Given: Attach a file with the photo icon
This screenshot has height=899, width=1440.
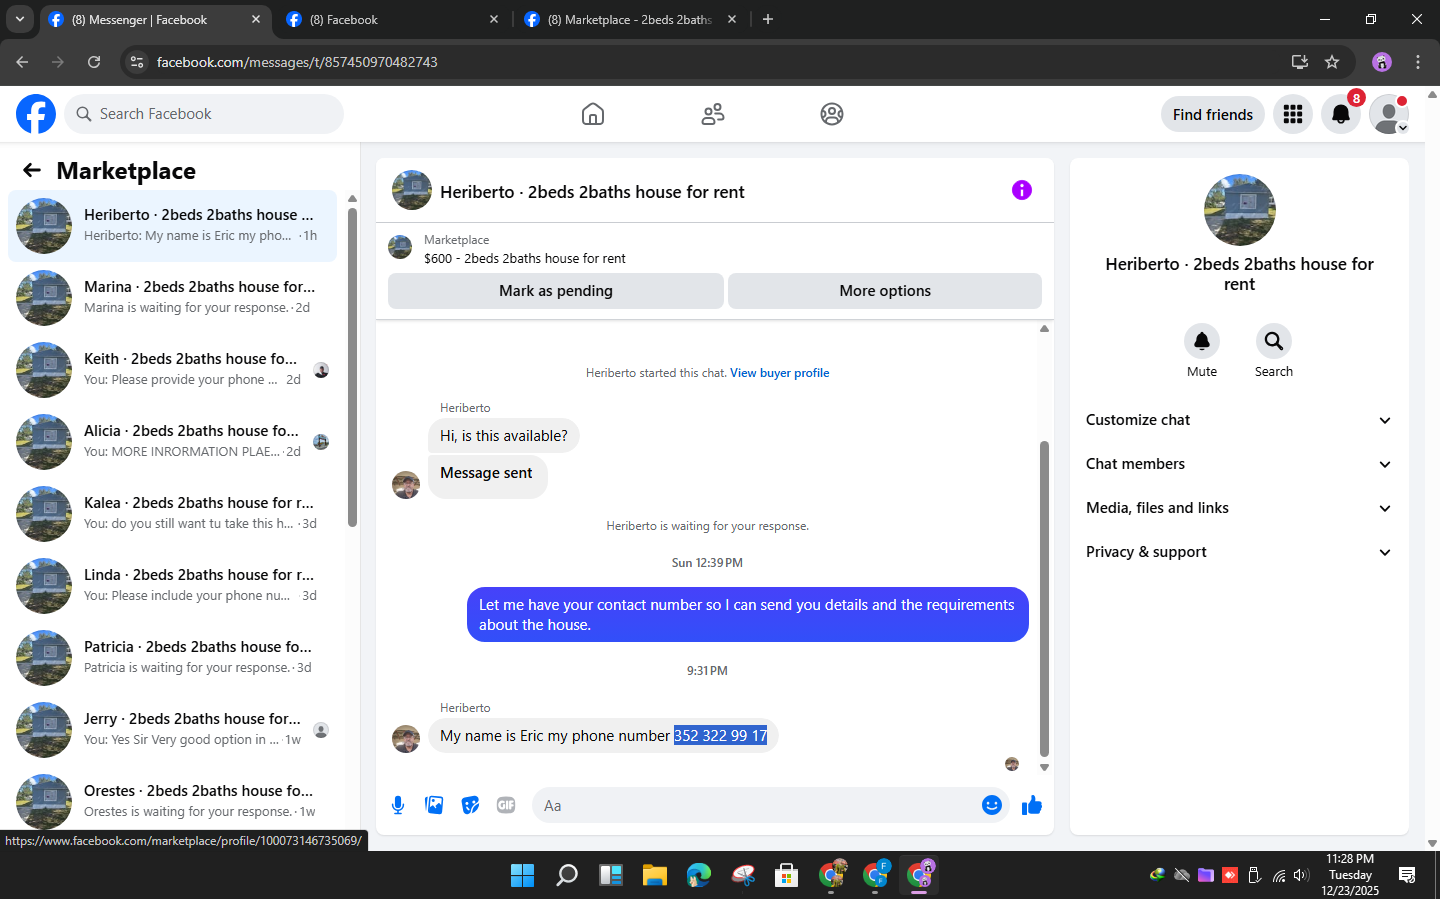Looking at the screenshot, I should (434, 805).
